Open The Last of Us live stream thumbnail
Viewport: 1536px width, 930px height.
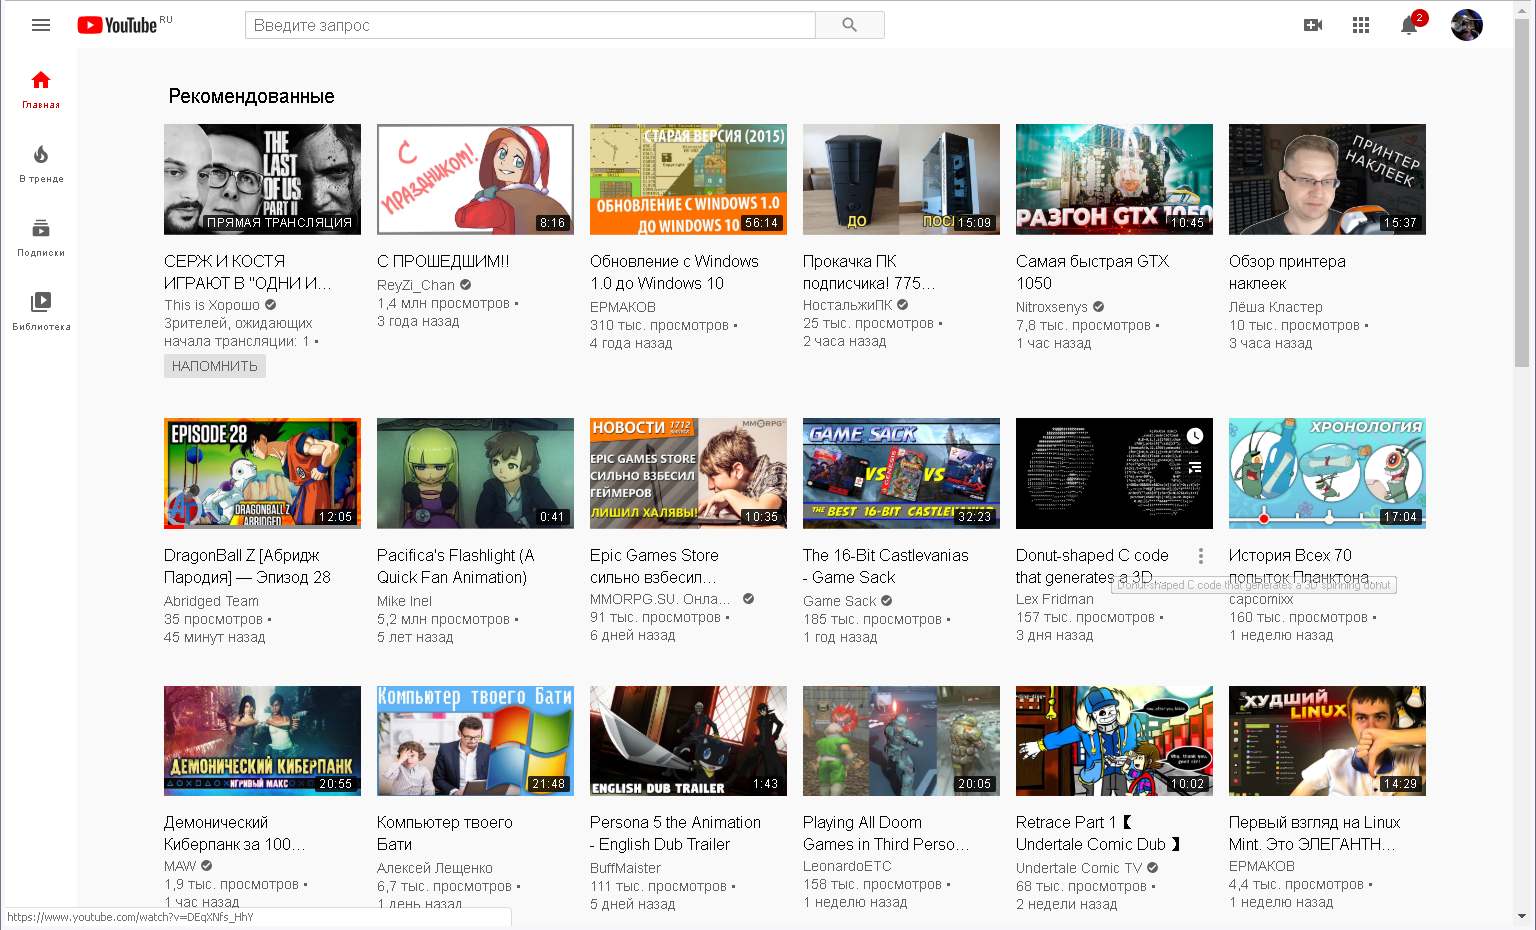click(x=262, y=179)
